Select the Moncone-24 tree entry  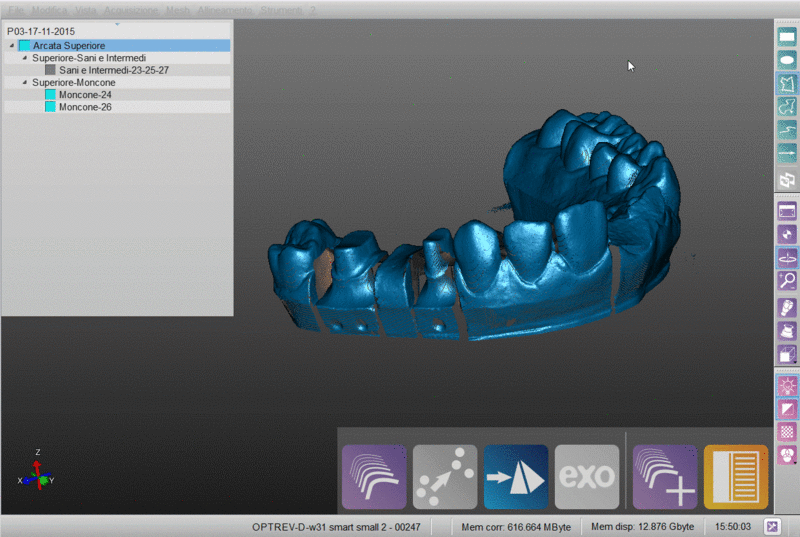[x=84, y=95]
